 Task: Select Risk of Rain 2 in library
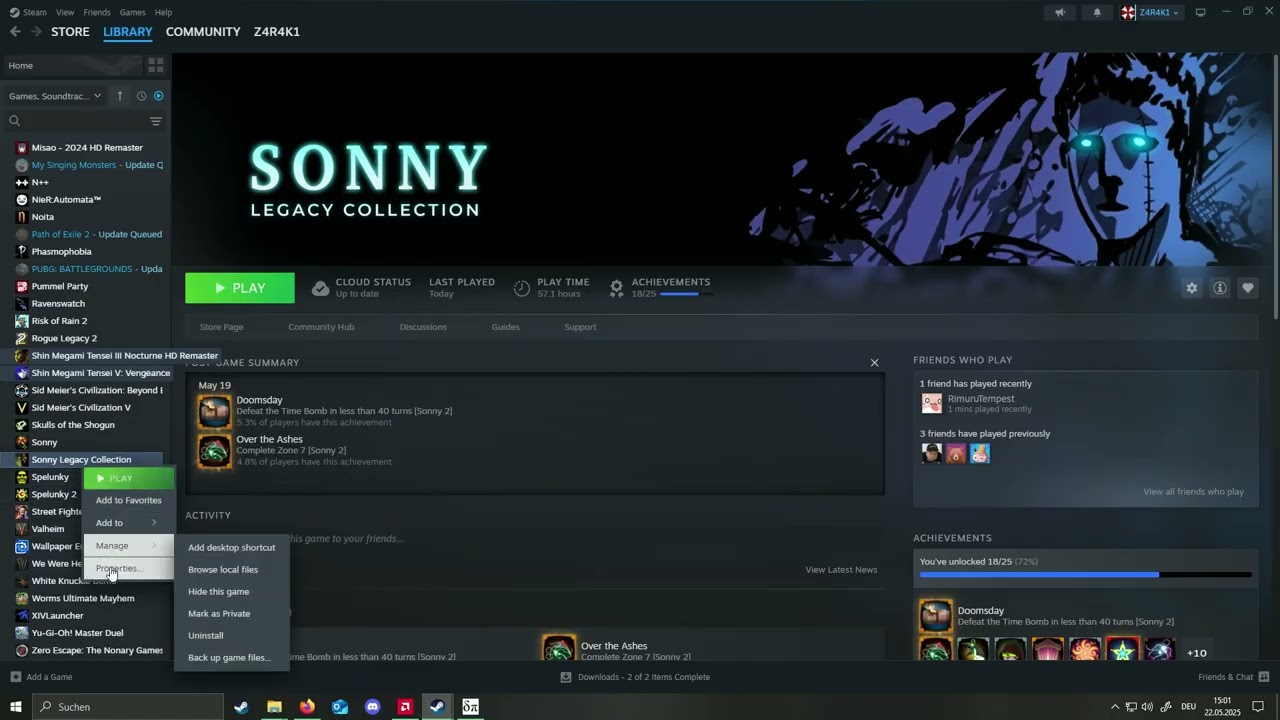coord(59,321)
